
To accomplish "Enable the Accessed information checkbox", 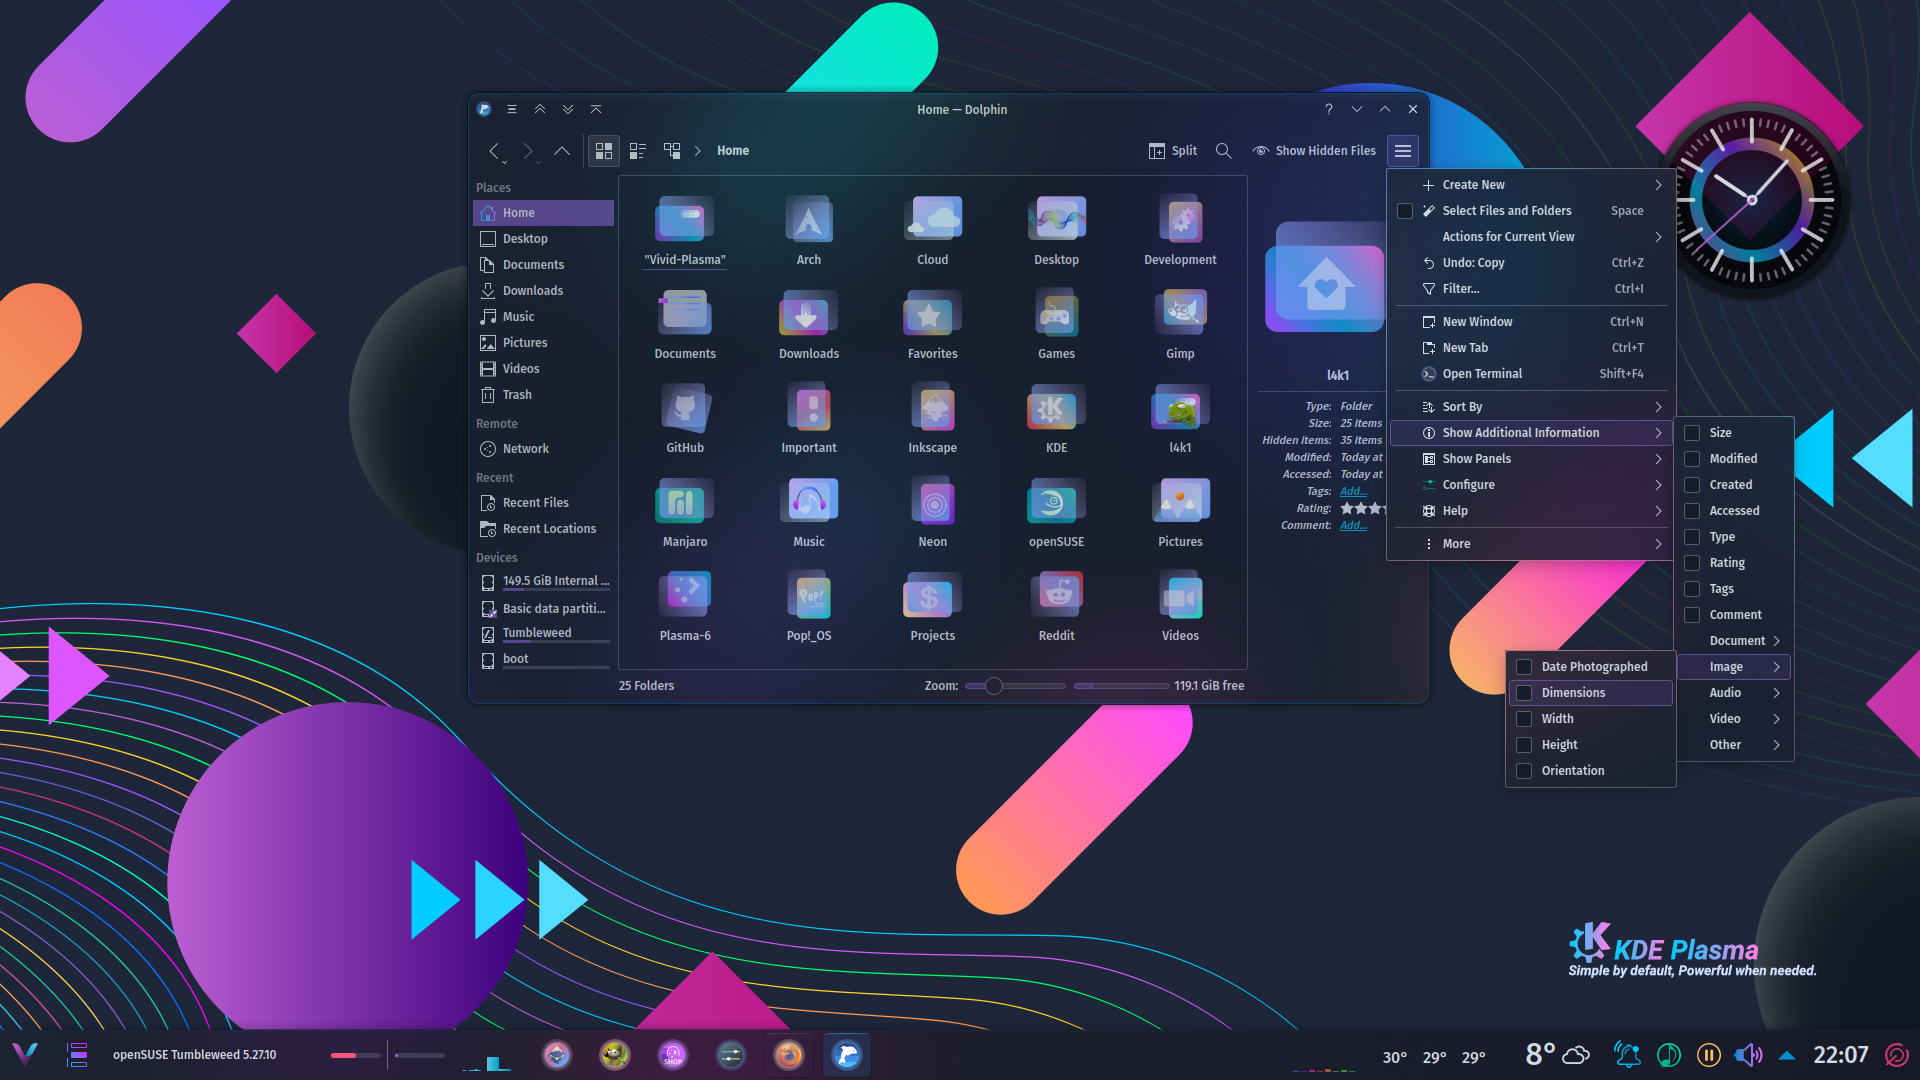I will [1692, 511].
